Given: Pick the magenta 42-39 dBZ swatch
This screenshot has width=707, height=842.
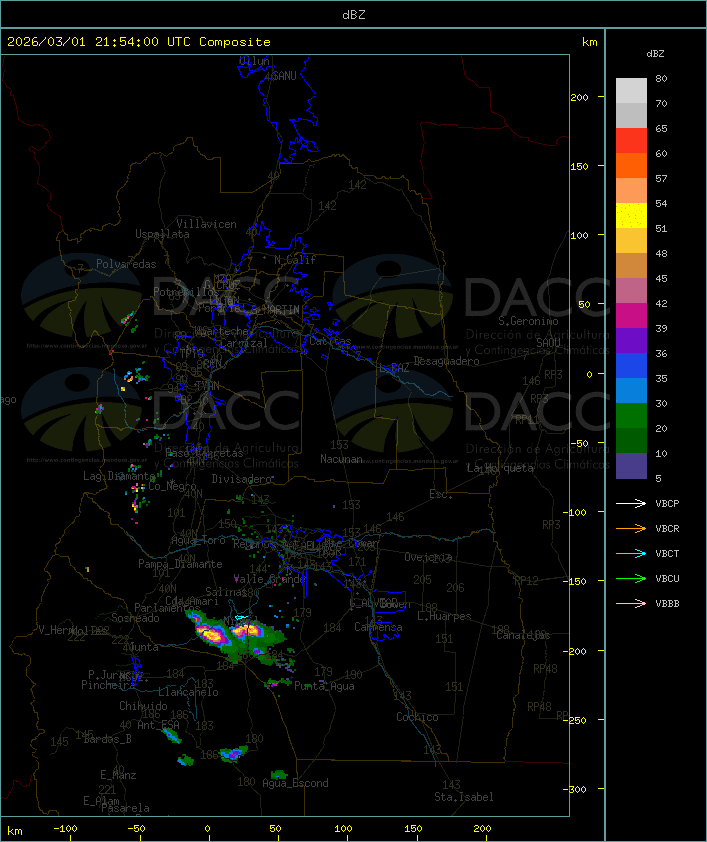Looking at the screenshot, I should [x=631, y=315].
